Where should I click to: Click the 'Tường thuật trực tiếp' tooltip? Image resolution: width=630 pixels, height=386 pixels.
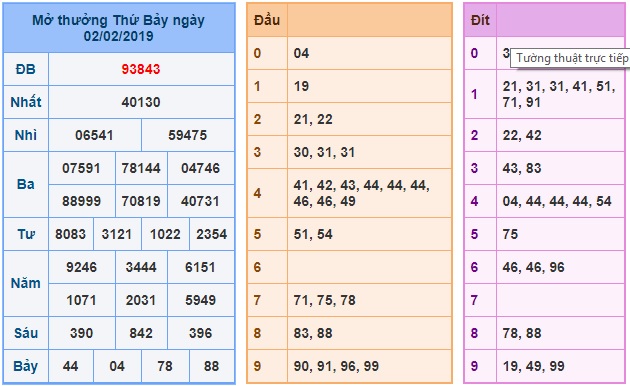point(571,58)
